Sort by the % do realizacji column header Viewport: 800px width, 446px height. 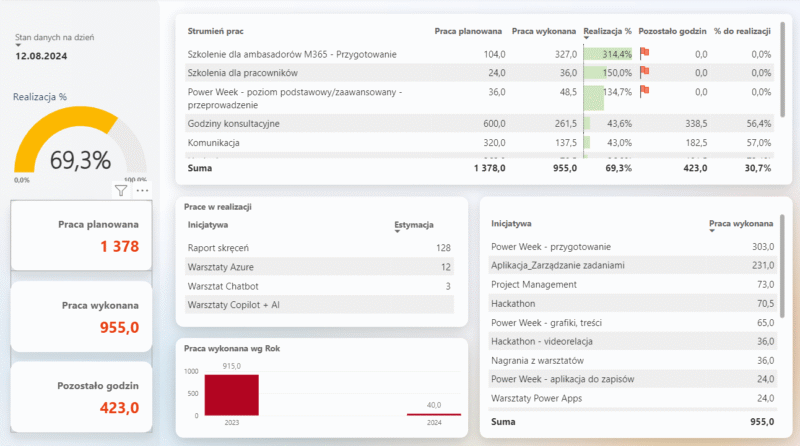(x=742, y=32)
